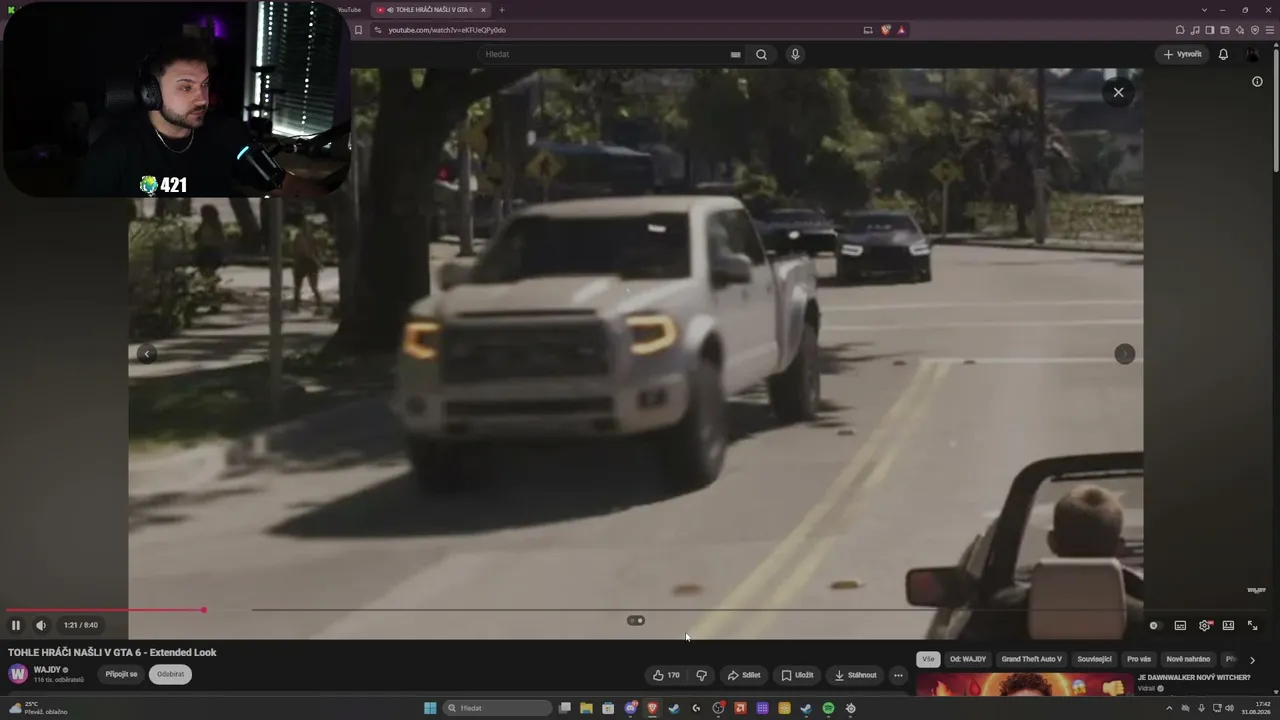
Task: Select the Vše filter chip
Action: [929, 659]
